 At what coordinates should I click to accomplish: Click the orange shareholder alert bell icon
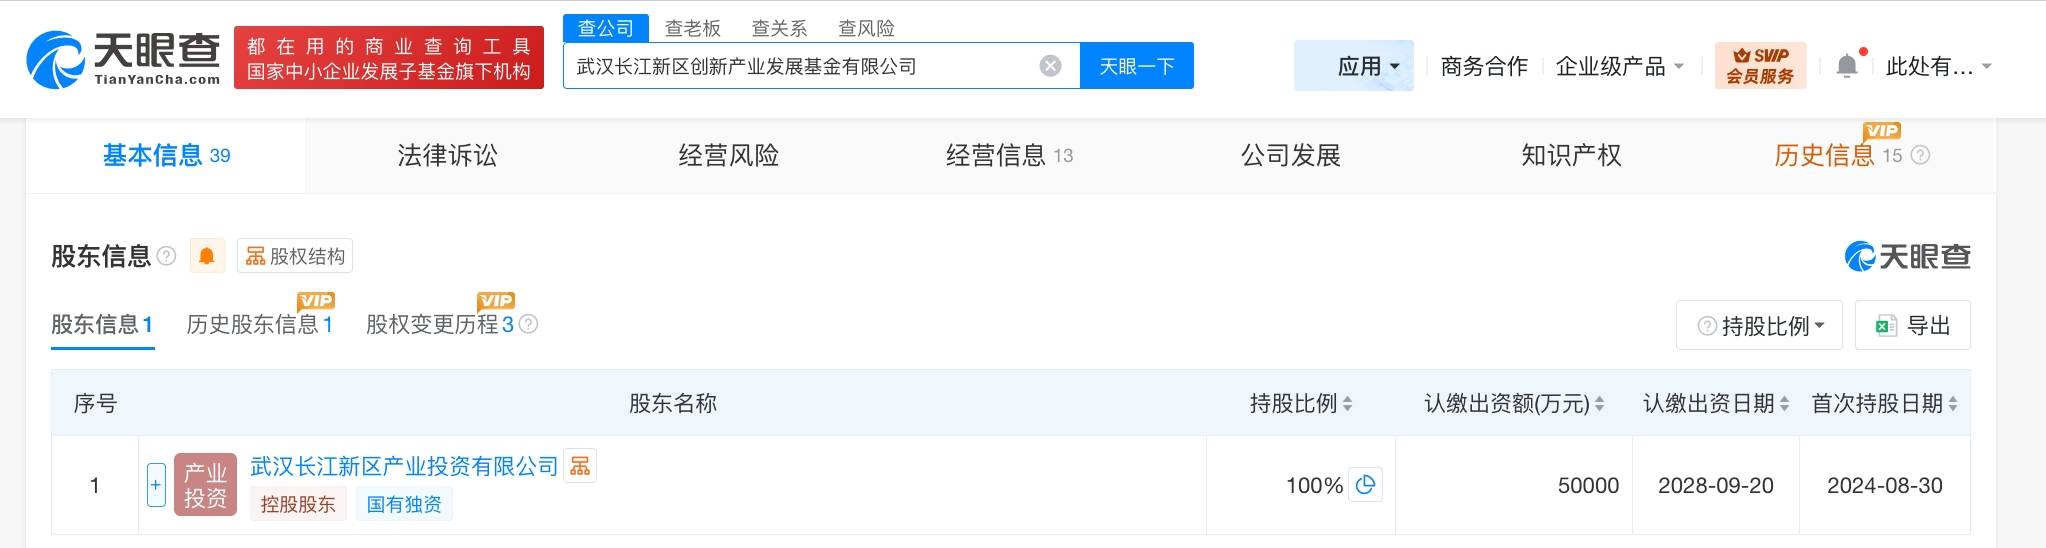tap(207, 257)
